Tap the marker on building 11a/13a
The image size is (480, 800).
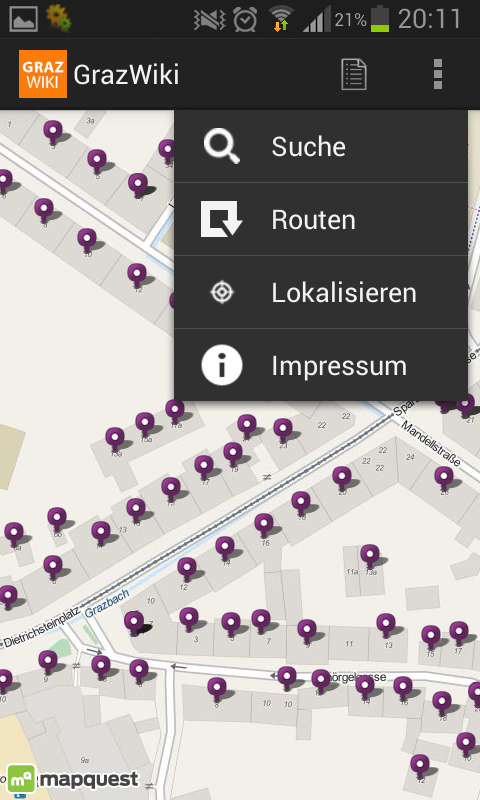coord(370,555)
